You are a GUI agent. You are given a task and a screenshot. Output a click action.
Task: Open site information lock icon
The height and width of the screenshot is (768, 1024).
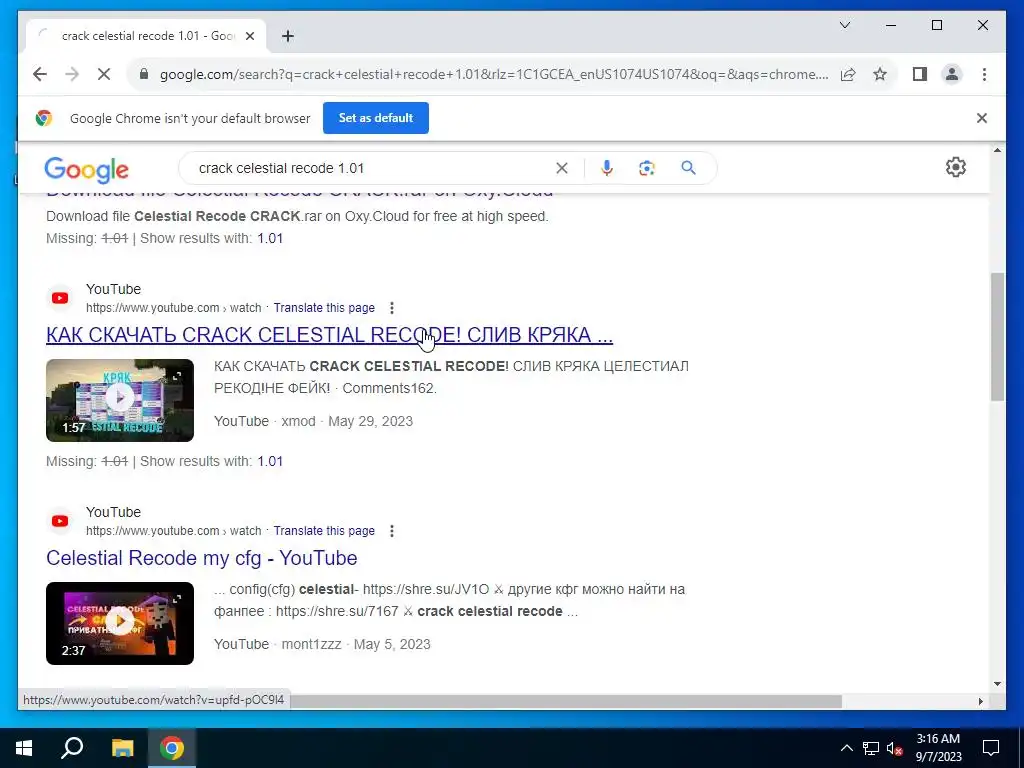click(x=144, y=74)
